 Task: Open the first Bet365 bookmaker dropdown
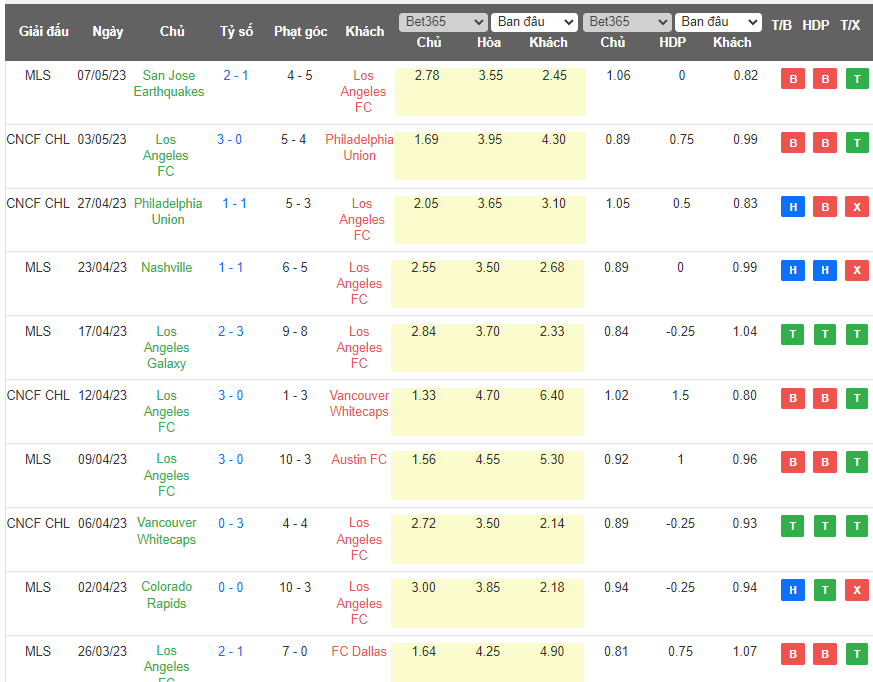pyautogui.click(x=442, y=22)
